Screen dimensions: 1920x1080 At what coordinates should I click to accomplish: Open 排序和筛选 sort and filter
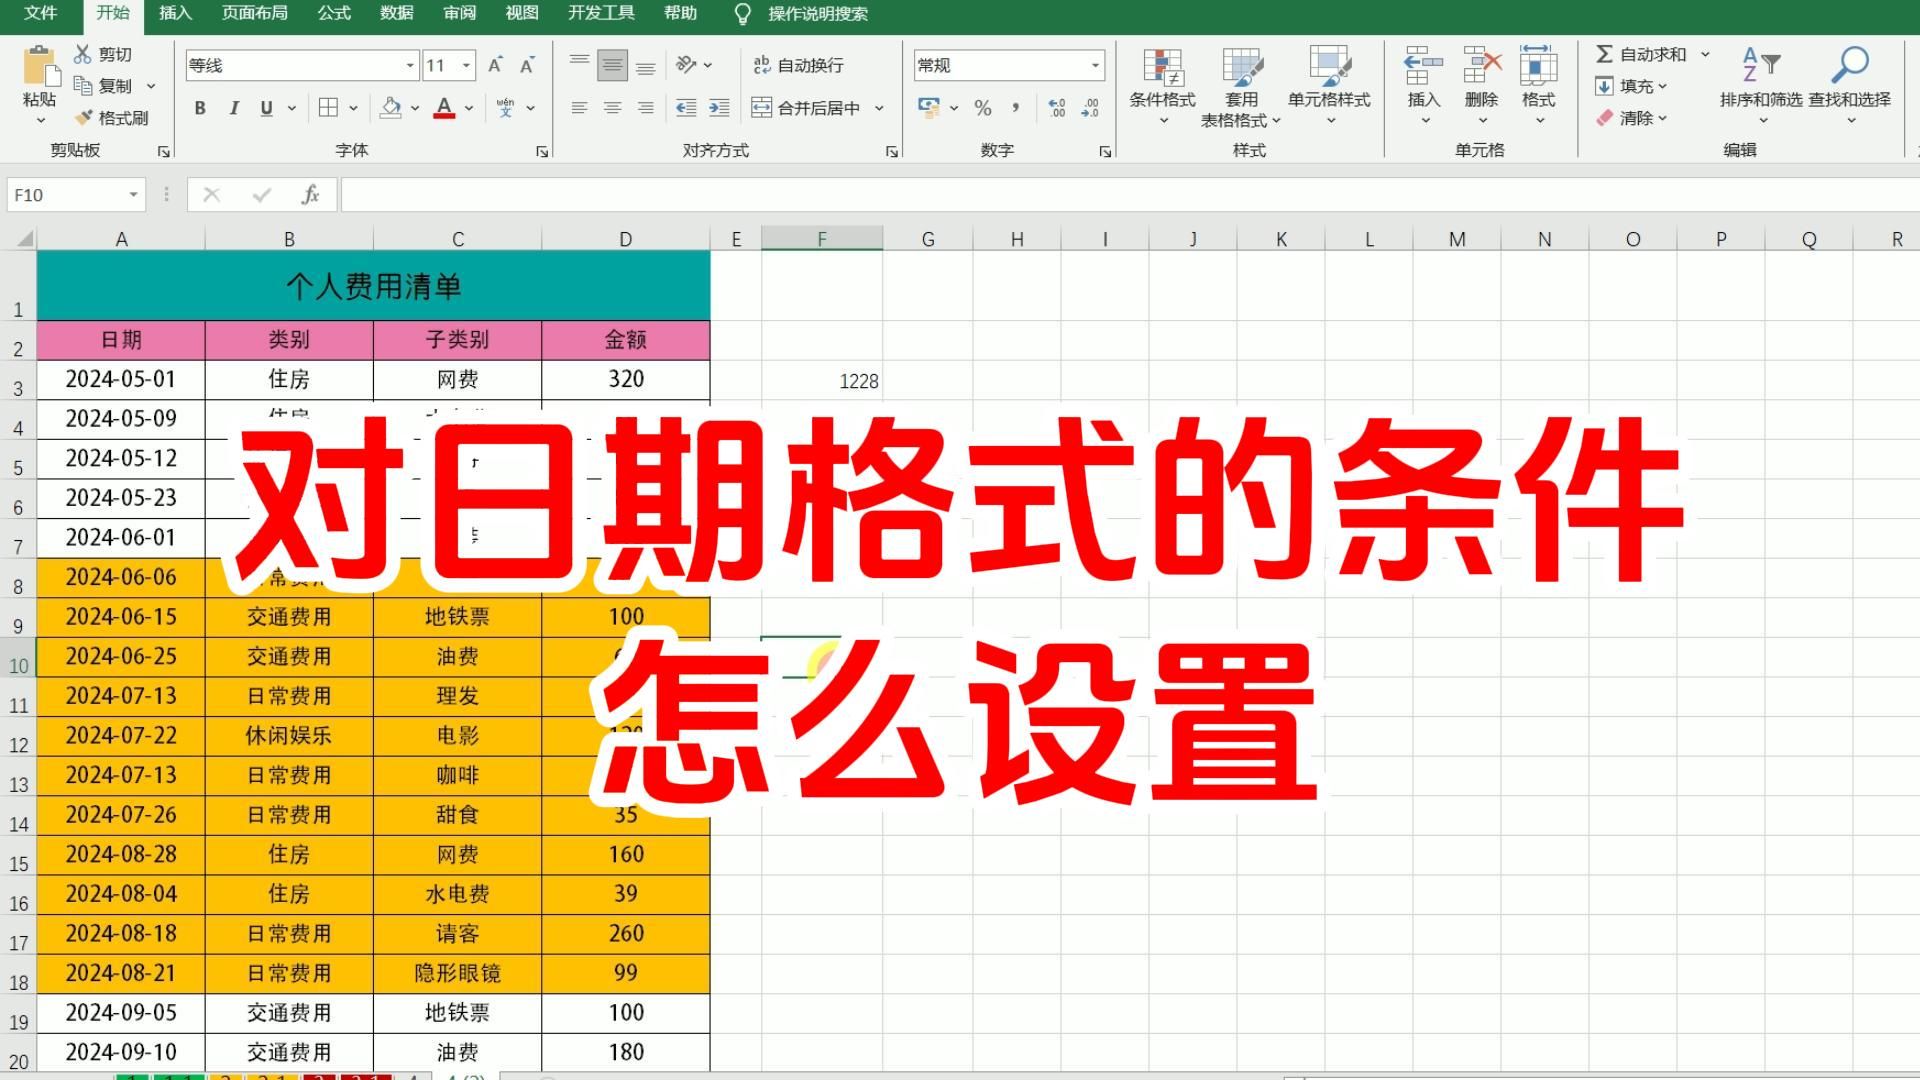[1761, 86]
